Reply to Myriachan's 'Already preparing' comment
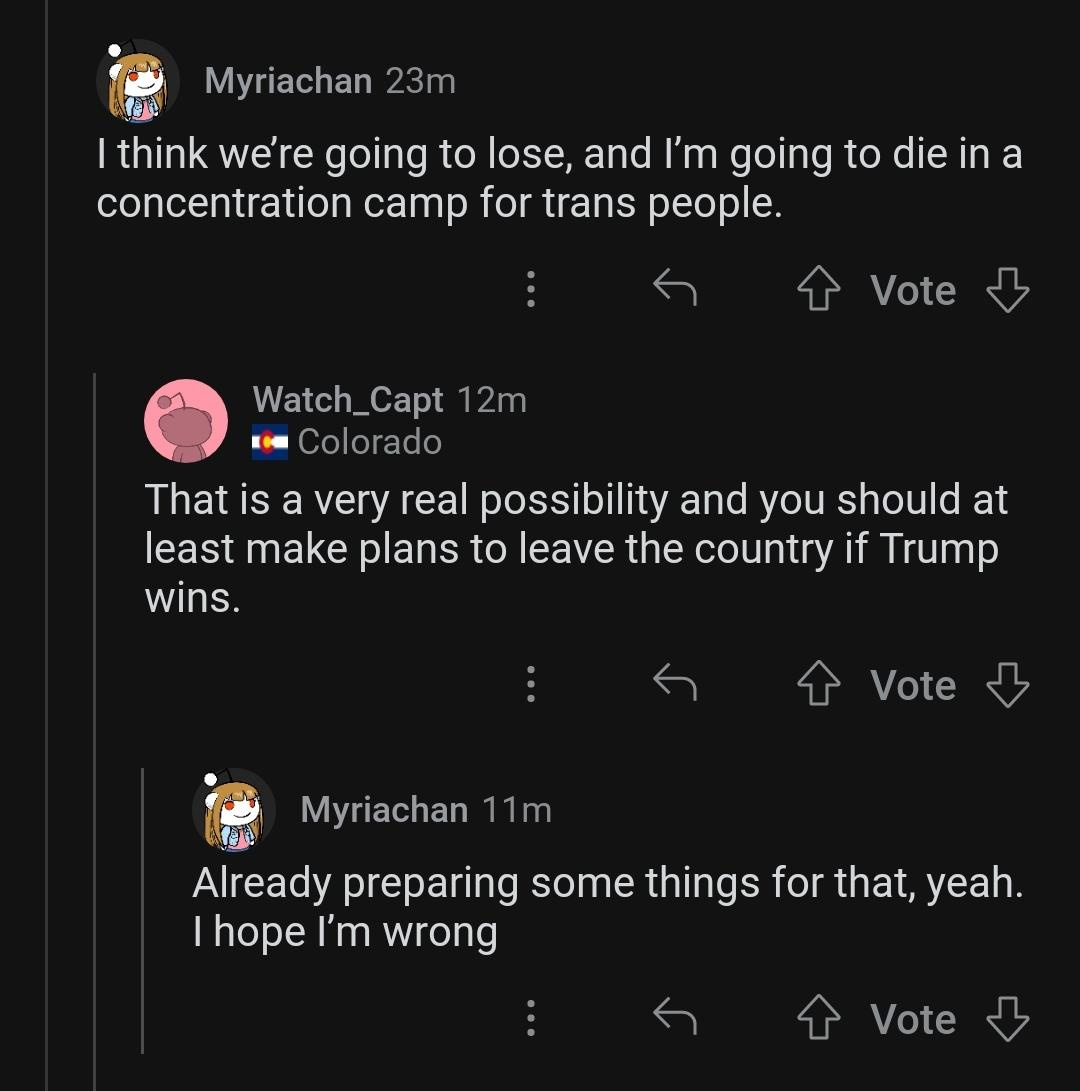Screen dimensions: 1080x1091 pos(674,1018)
